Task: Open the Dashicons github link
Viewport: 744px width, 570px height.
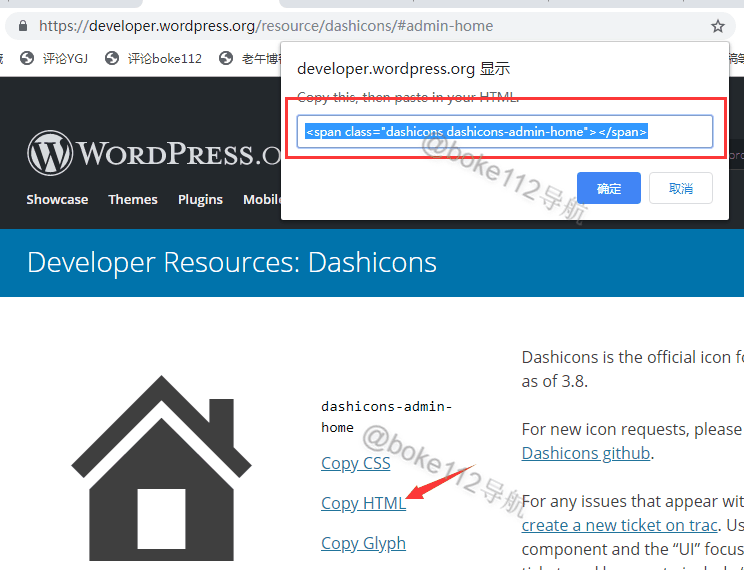Action: coord(586,453)
